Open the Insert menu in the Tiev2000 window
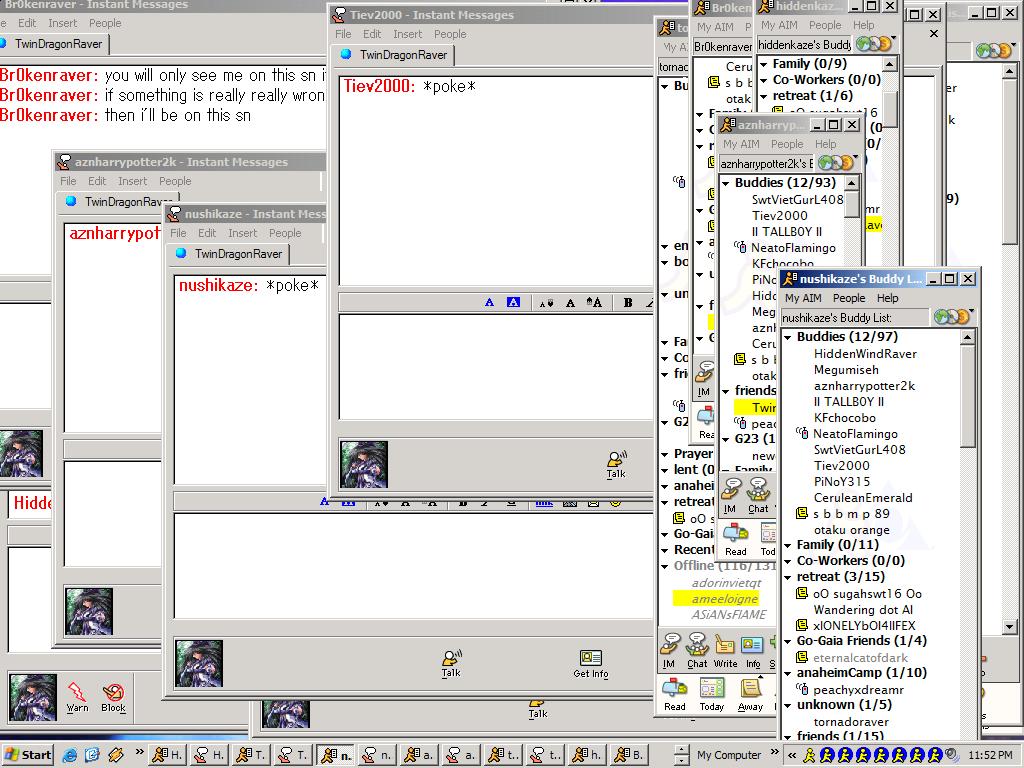Viewport: 1024px width, 768px height. (x=408, y=34)
